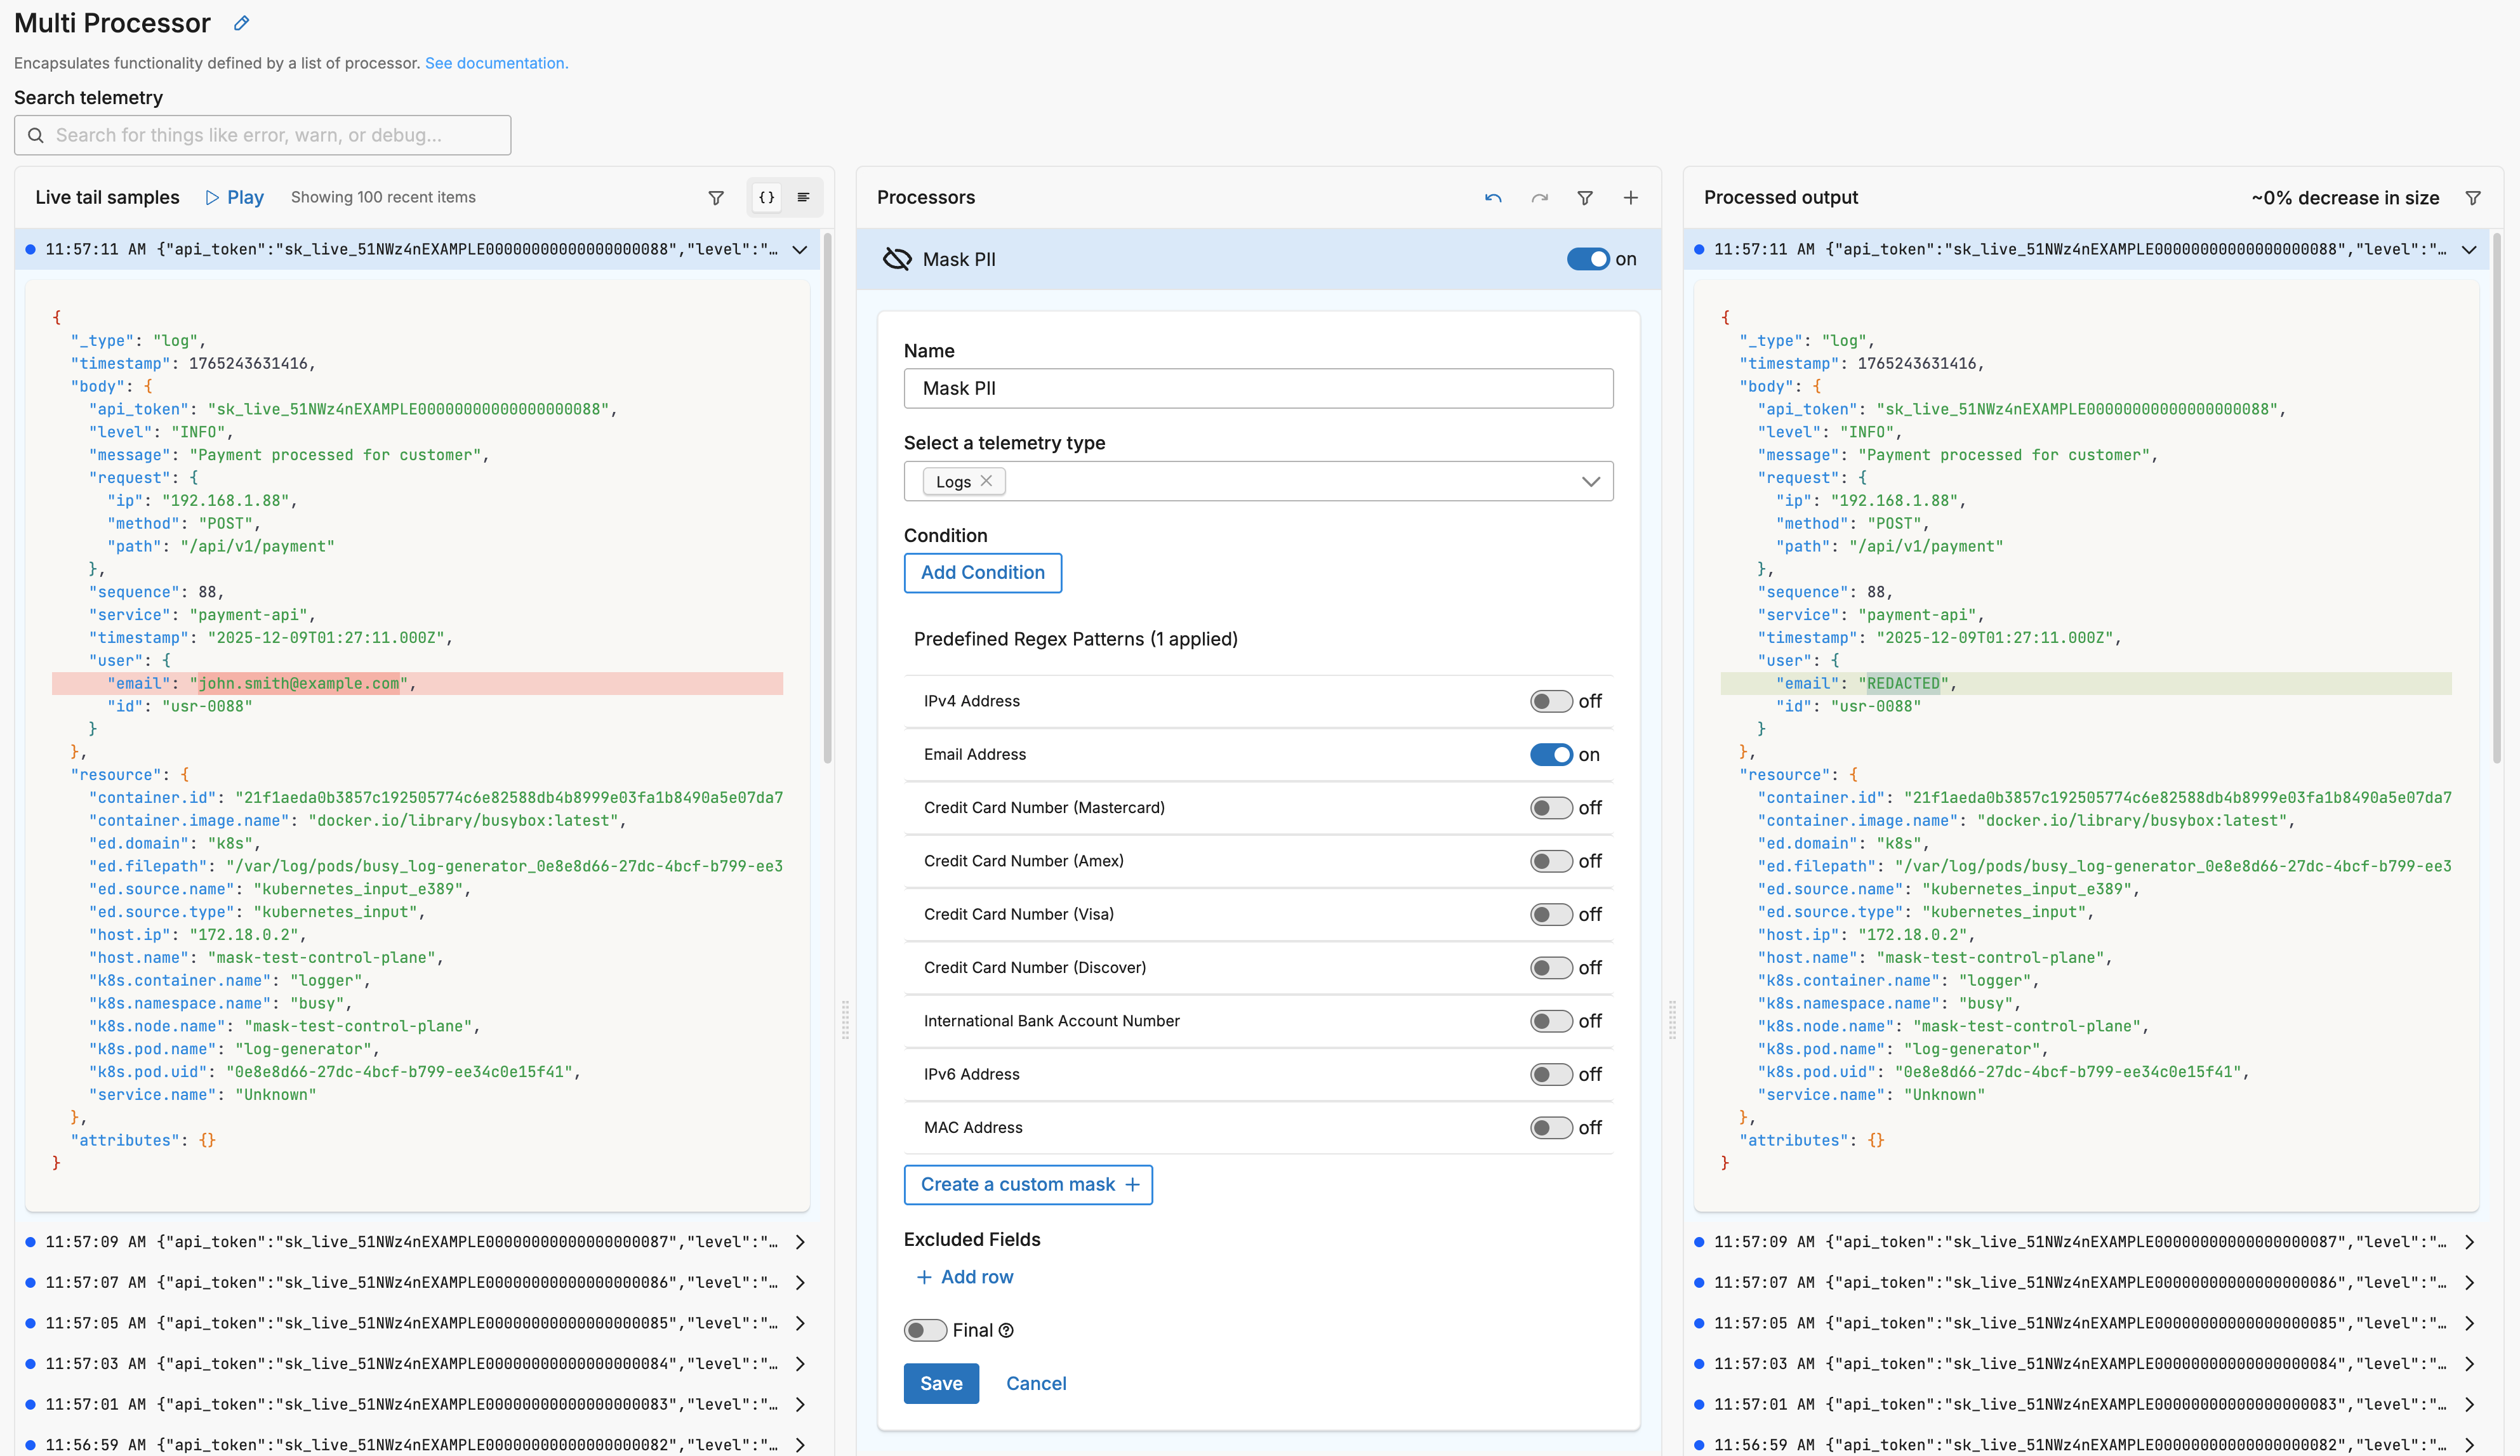
Task: Click the pencil icon beside Multi Processor title
Action: (x=241, y=23)
